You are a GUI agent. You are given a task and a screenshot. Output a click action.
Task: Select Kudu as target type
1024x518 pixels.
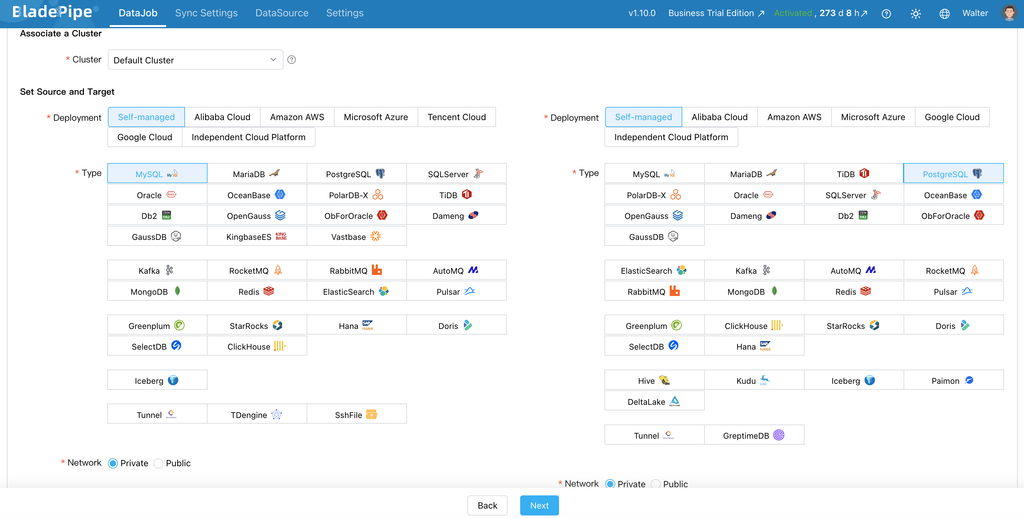tap(754, 380)
